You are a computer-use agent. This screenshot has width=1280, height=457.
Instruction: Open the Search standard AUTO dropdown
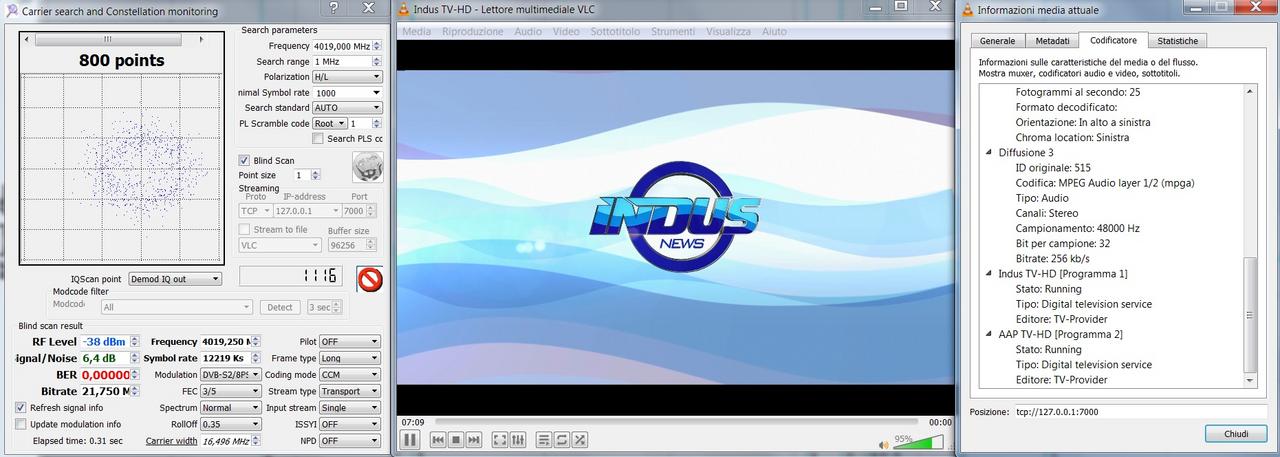coord(347,108)
